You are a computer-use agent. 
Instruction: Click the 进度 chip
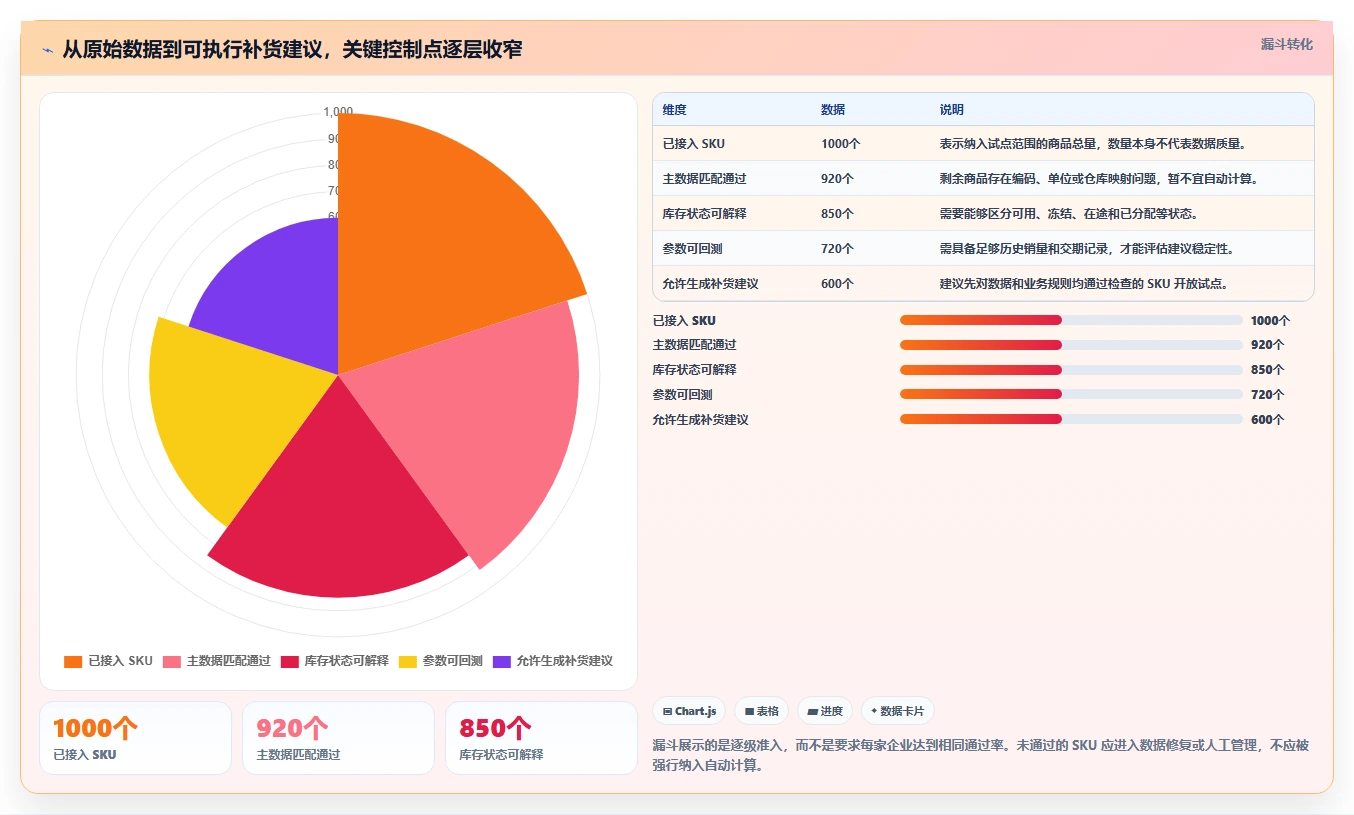(825, 711)
